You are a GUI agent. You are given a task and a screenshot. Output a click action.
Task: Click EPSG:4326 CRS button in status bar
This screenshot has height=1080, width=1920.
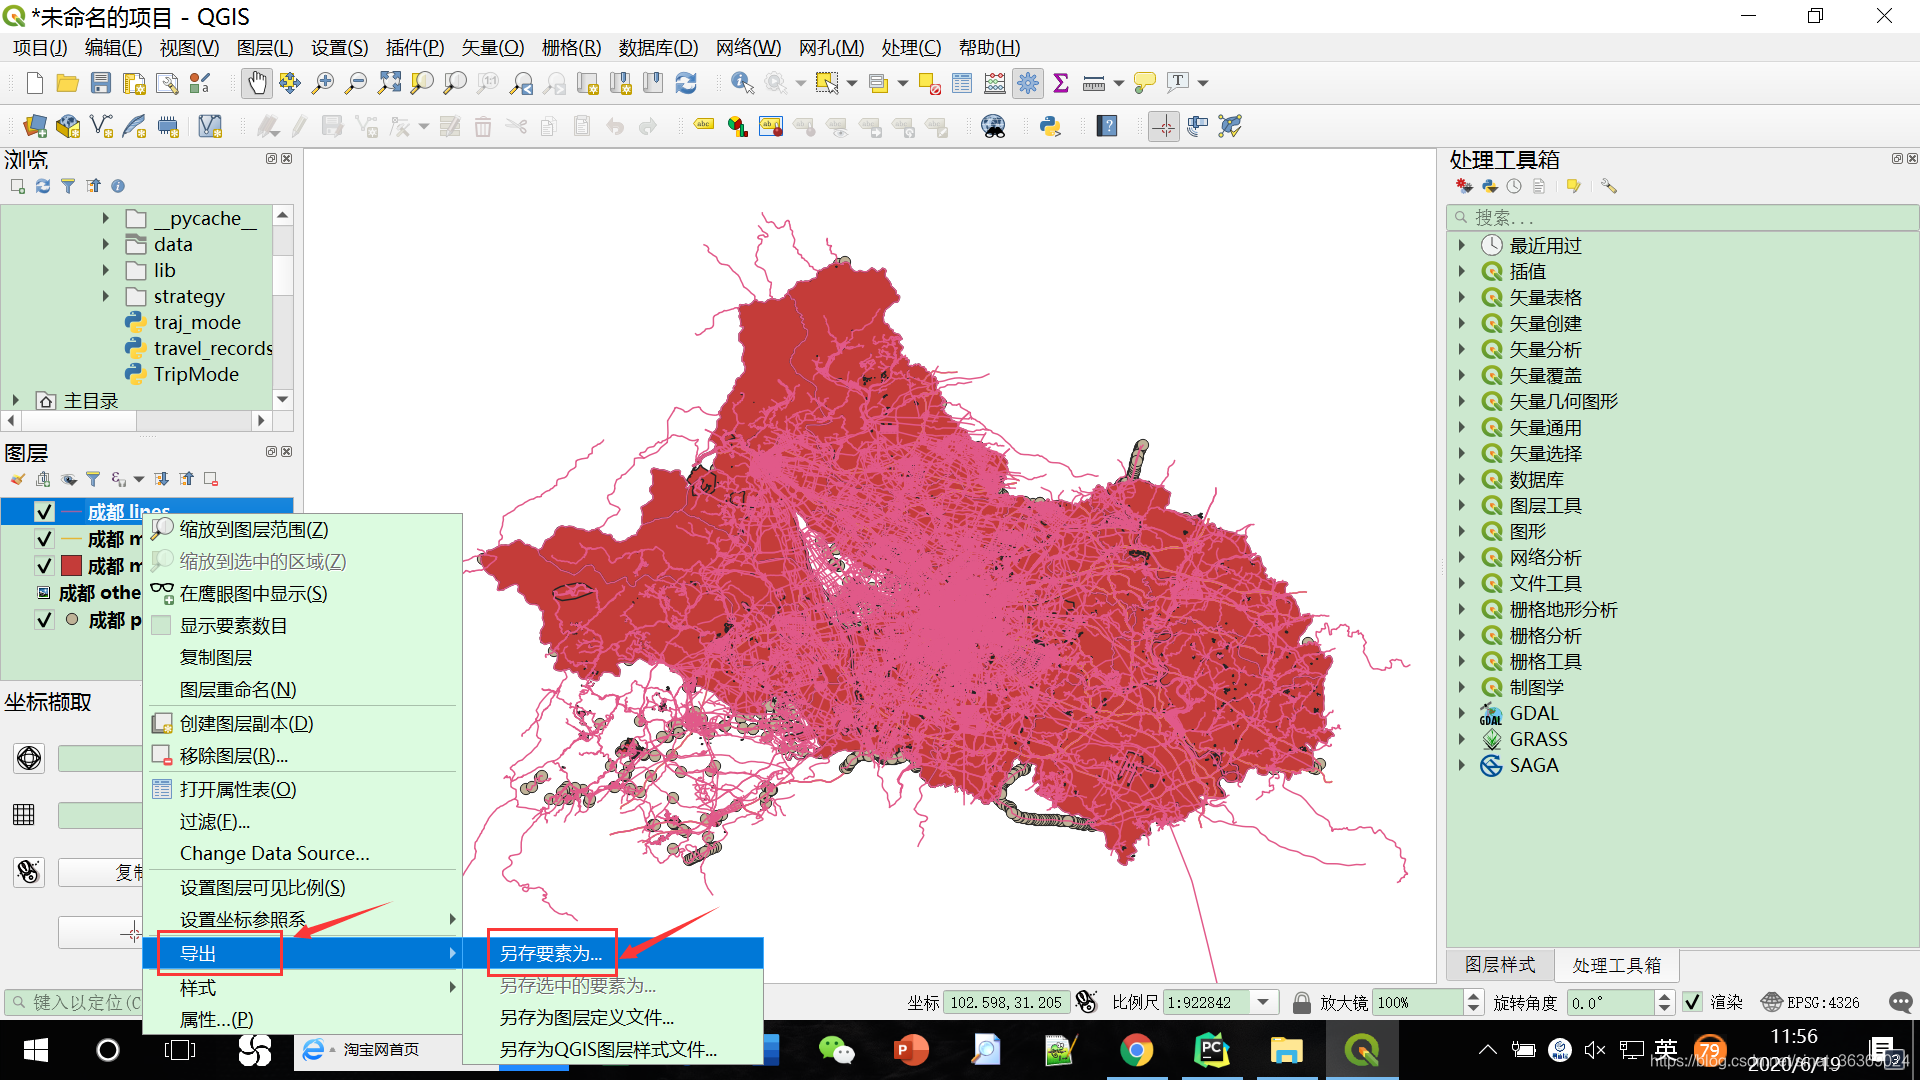click(1811, 1002)
